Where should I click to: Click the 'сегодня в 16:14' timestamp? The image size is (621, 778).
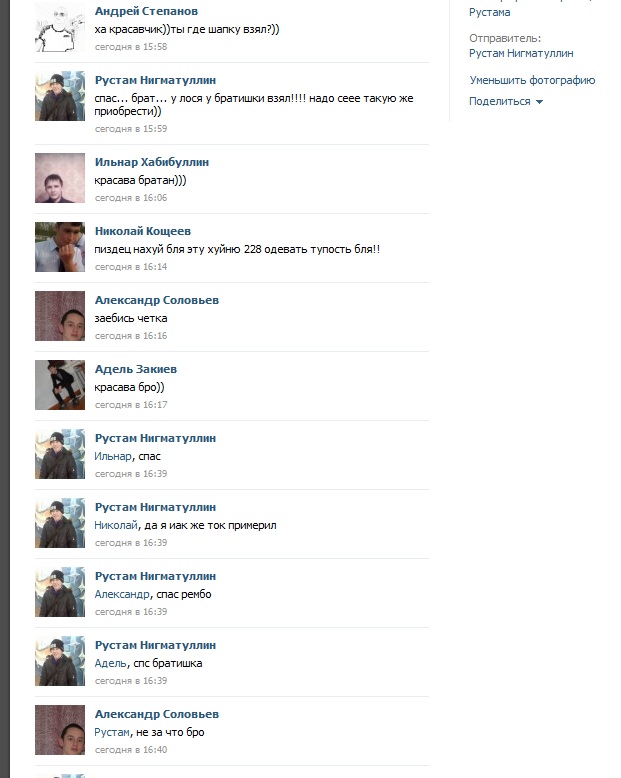coord(131,267)
